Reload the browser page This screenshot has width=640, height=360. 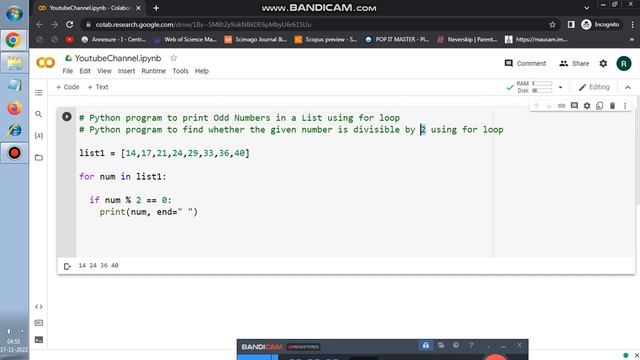pos(70,24)
